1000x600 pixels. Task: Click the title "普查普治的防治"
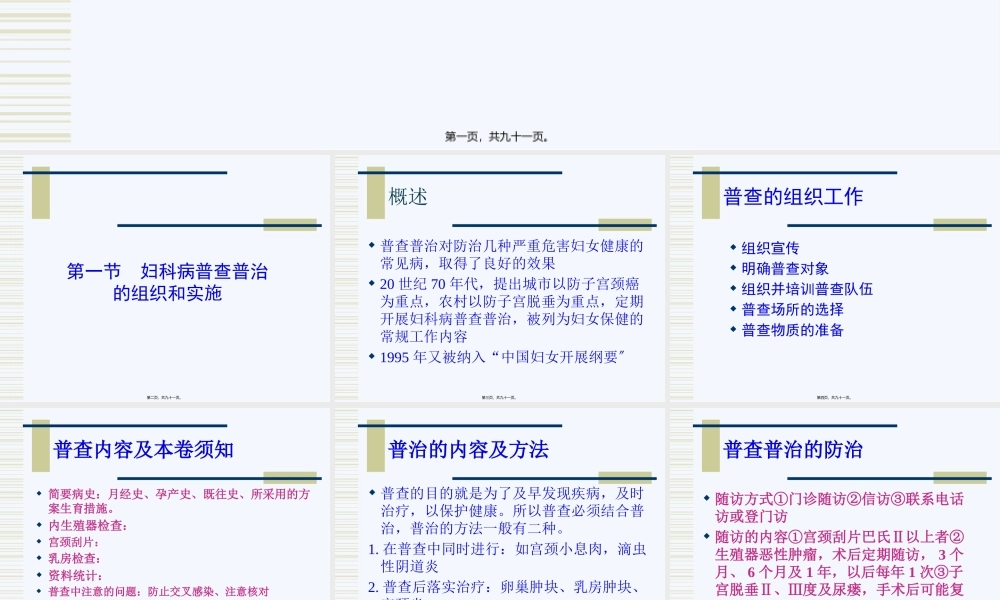(795, 450)
